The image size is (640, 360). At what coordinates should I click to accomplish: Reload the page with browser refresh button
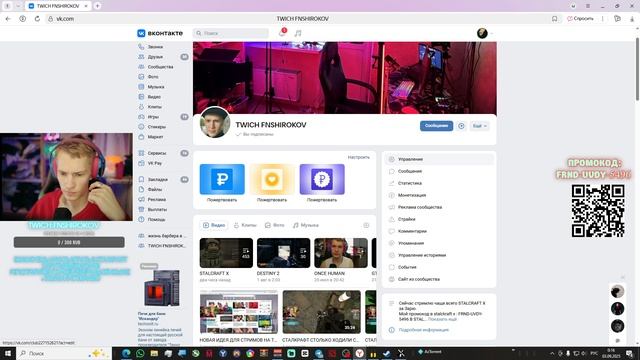(37, 19)
